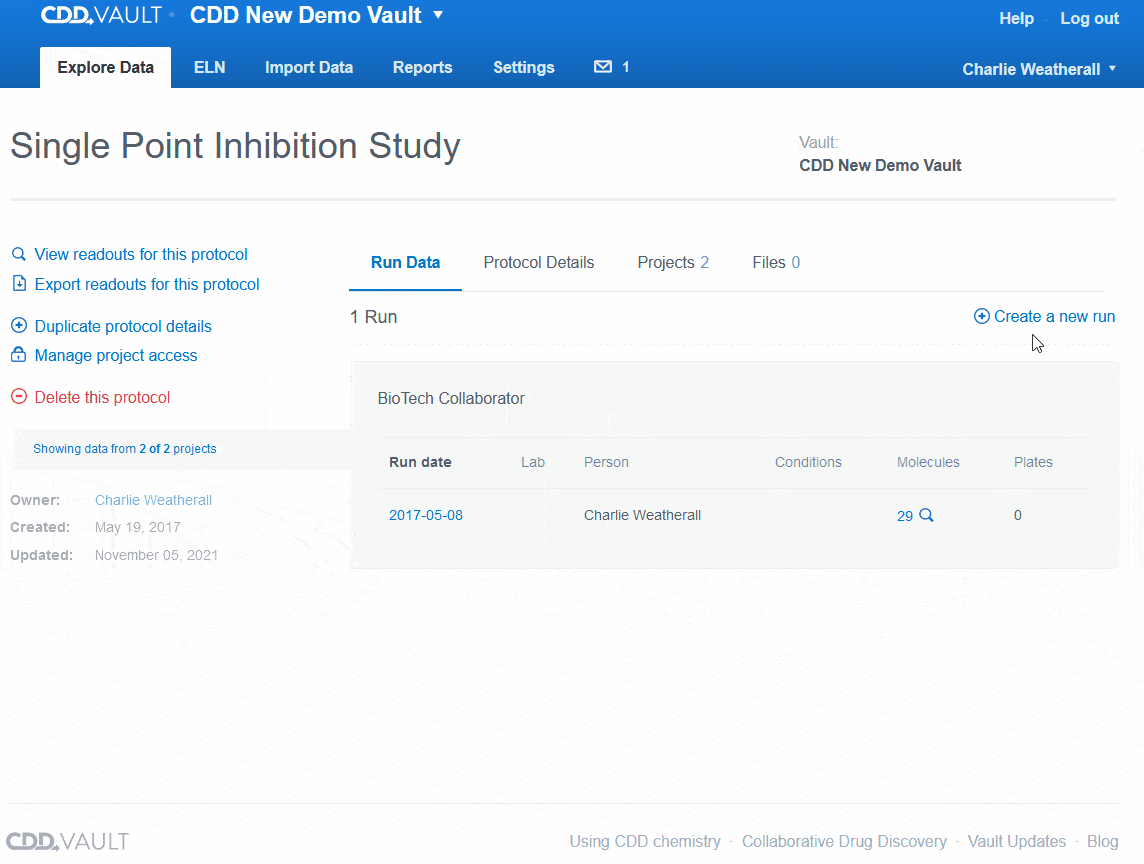Open the Charlie Weatherall user menu arrow

click(1113, 69)
